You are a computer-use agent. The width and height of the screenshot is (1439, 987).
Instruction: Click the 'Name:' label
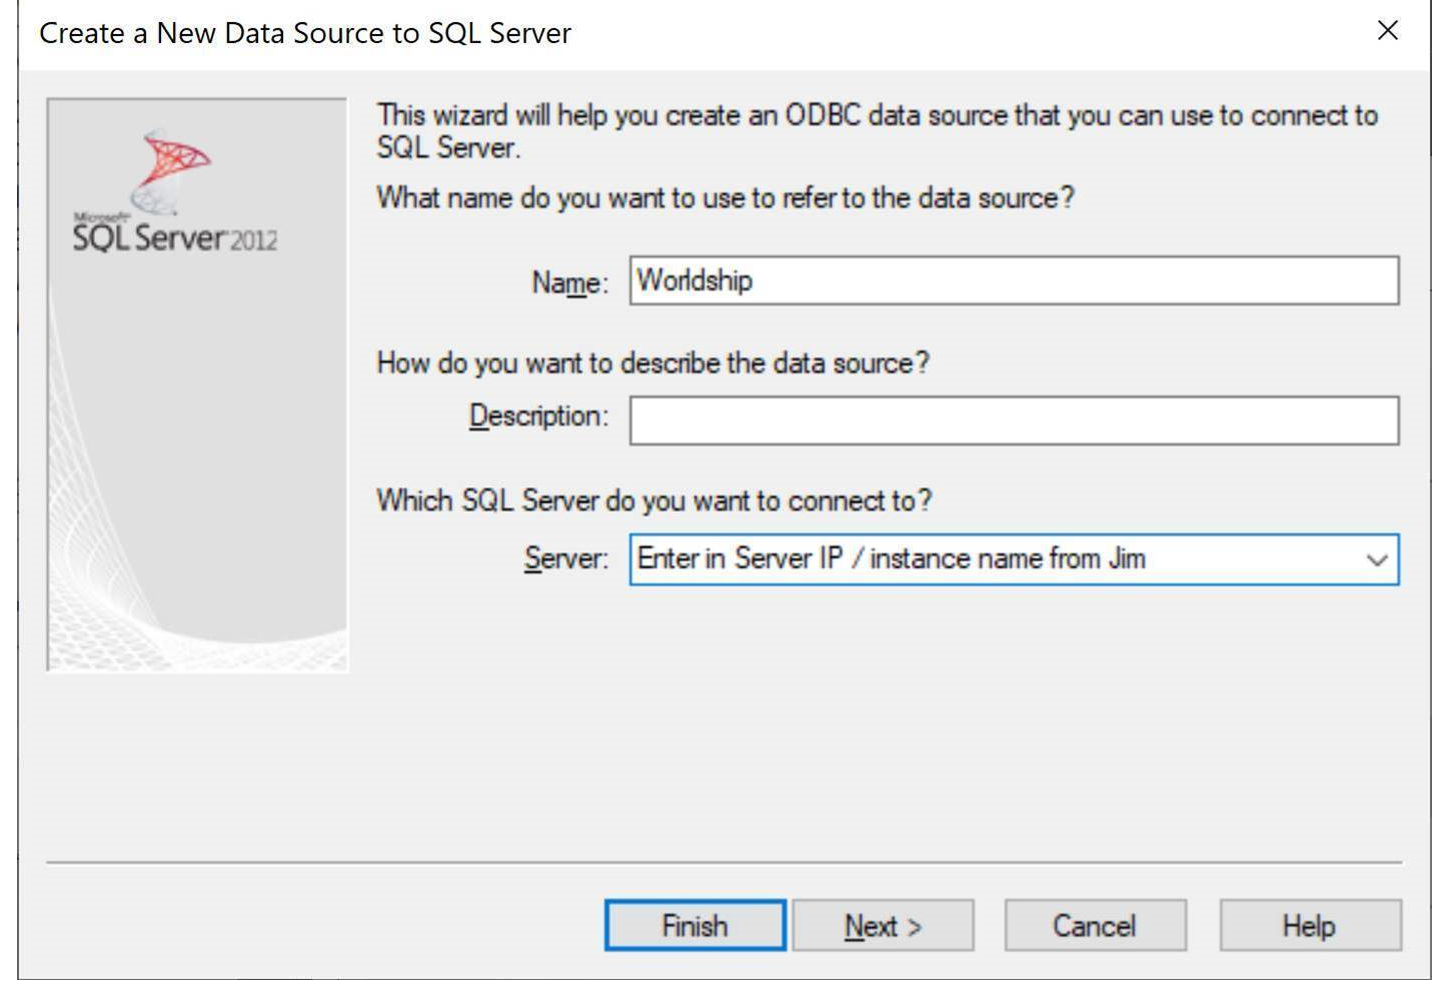[569, 283]
